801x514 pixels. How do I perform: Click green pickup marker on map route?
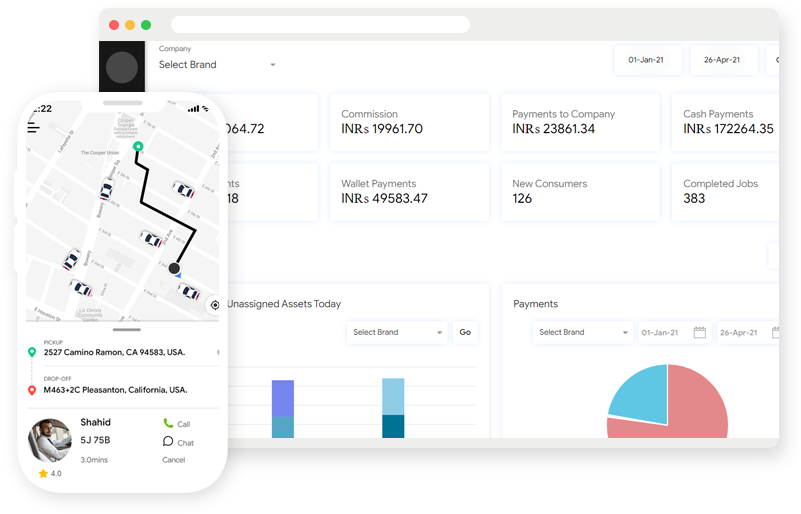click(x=138, y=147)
